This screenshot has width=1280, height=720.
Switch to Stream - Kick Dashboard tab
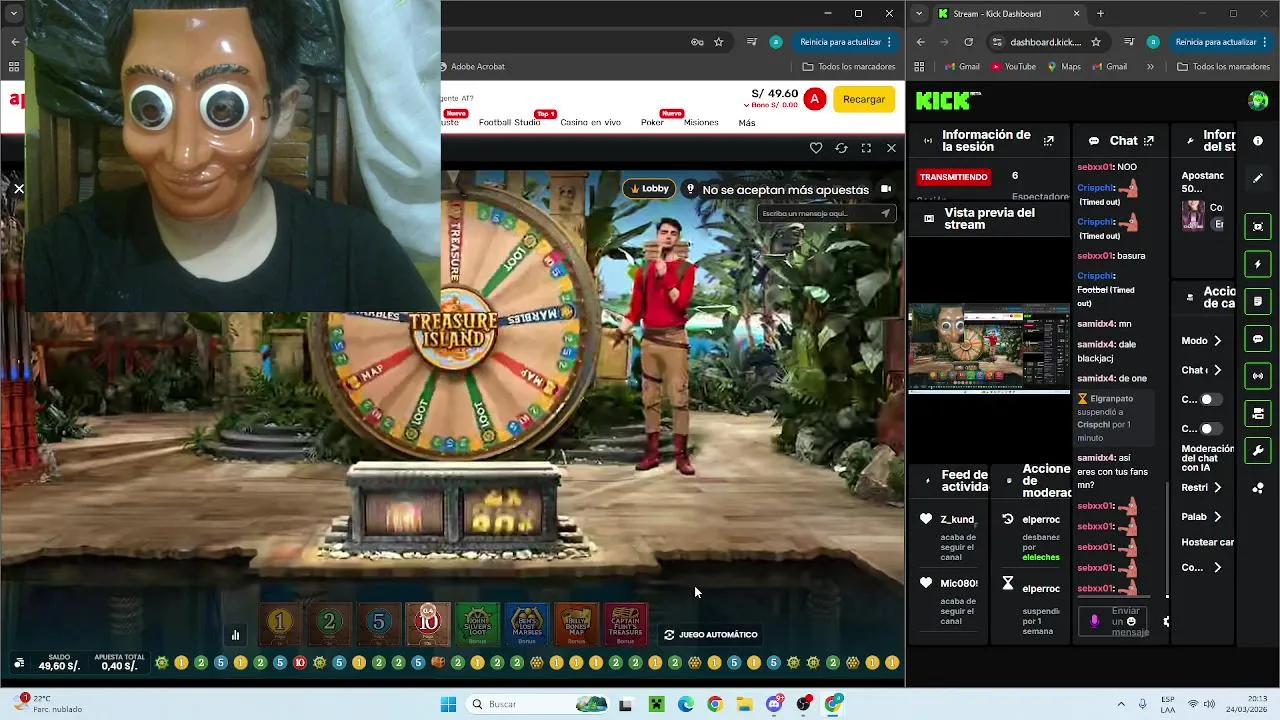coord(1009,14)
